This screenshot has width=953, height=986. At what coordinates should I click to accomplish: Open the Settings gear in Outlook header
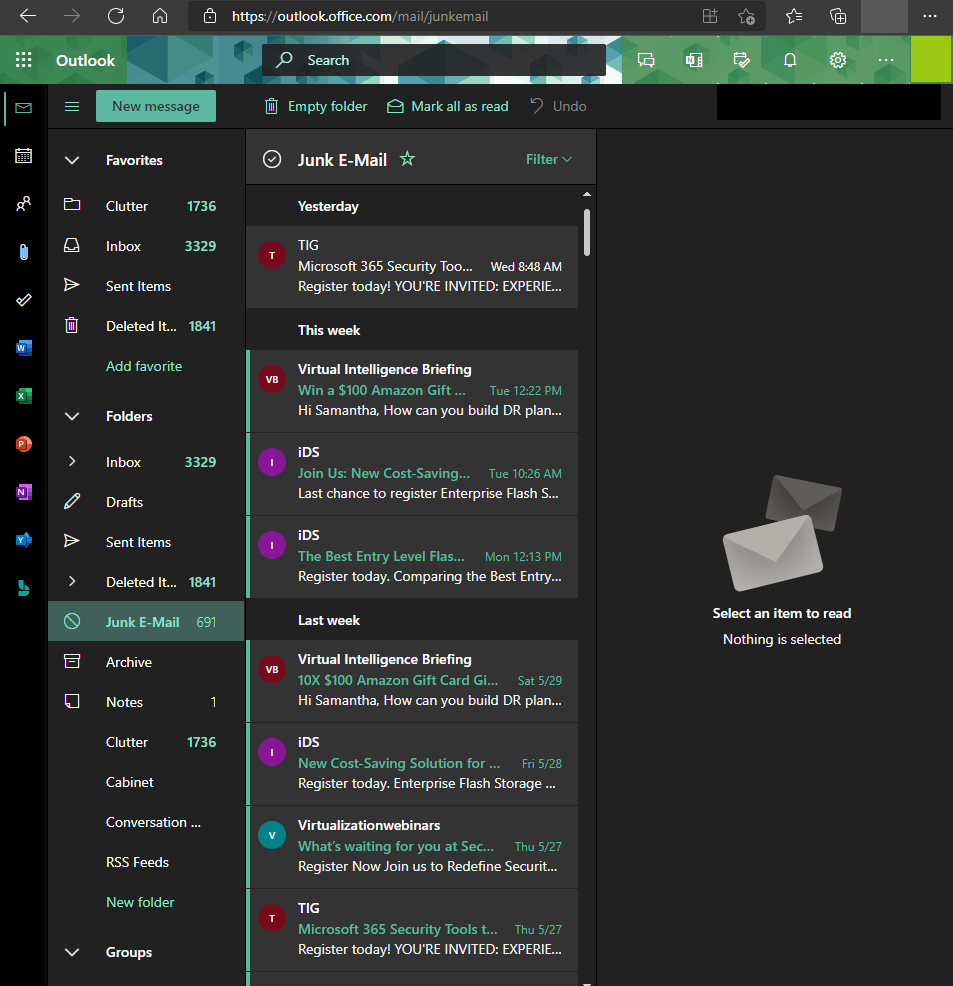(x=837, y=60)
